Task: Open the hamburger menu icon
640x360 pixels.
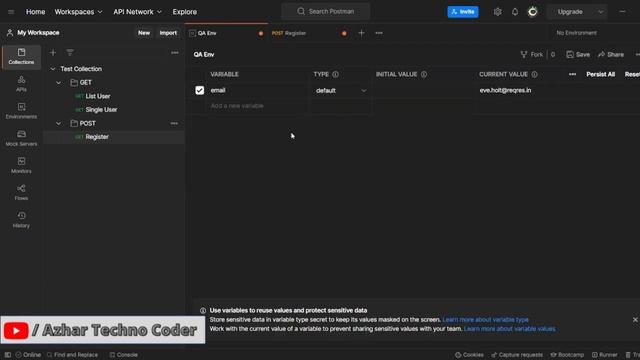Action: tap(11, 12)
